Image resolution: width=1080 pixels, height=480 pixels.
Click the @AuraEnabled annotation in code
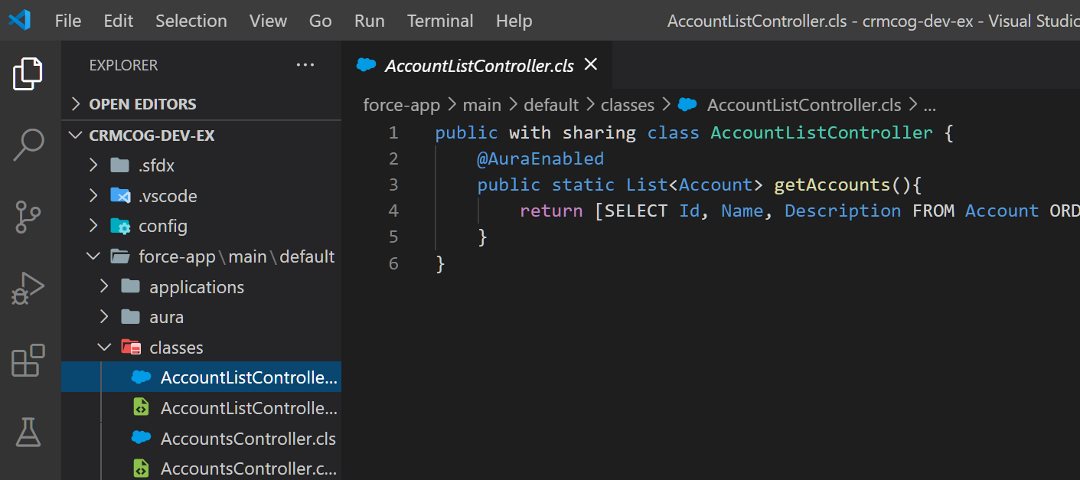pos(541,158)
